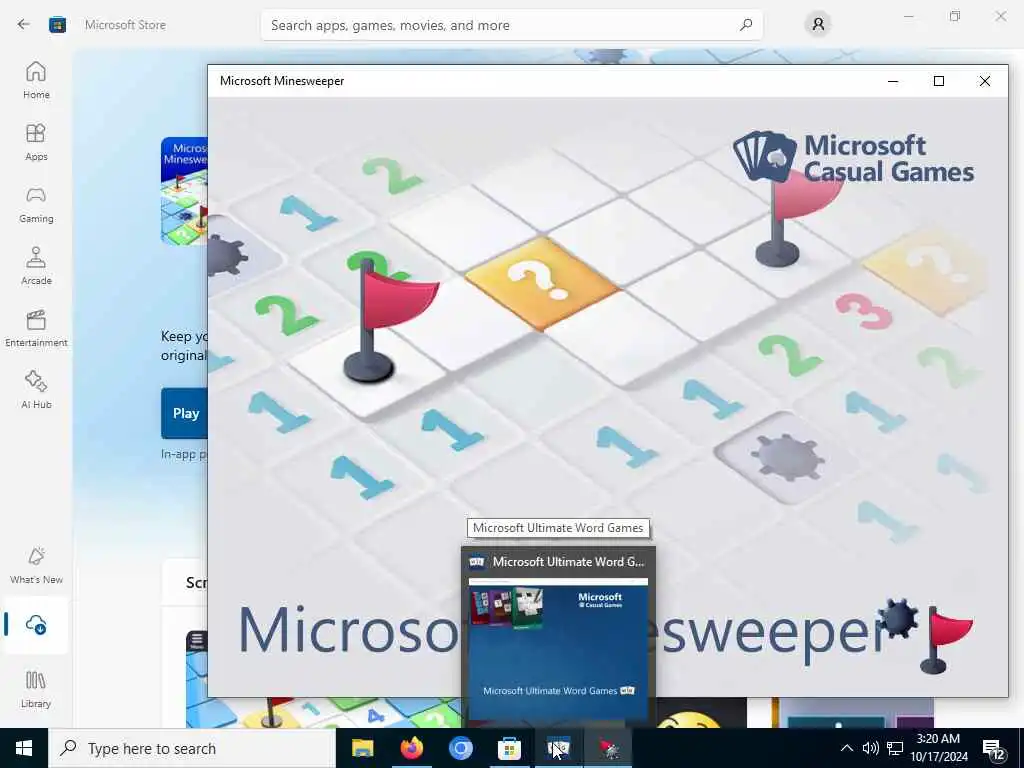This screenshot has height=768, width=1024.
Task: Minimize the Microsoft Minesweeper window
Action: coord(893,81)
